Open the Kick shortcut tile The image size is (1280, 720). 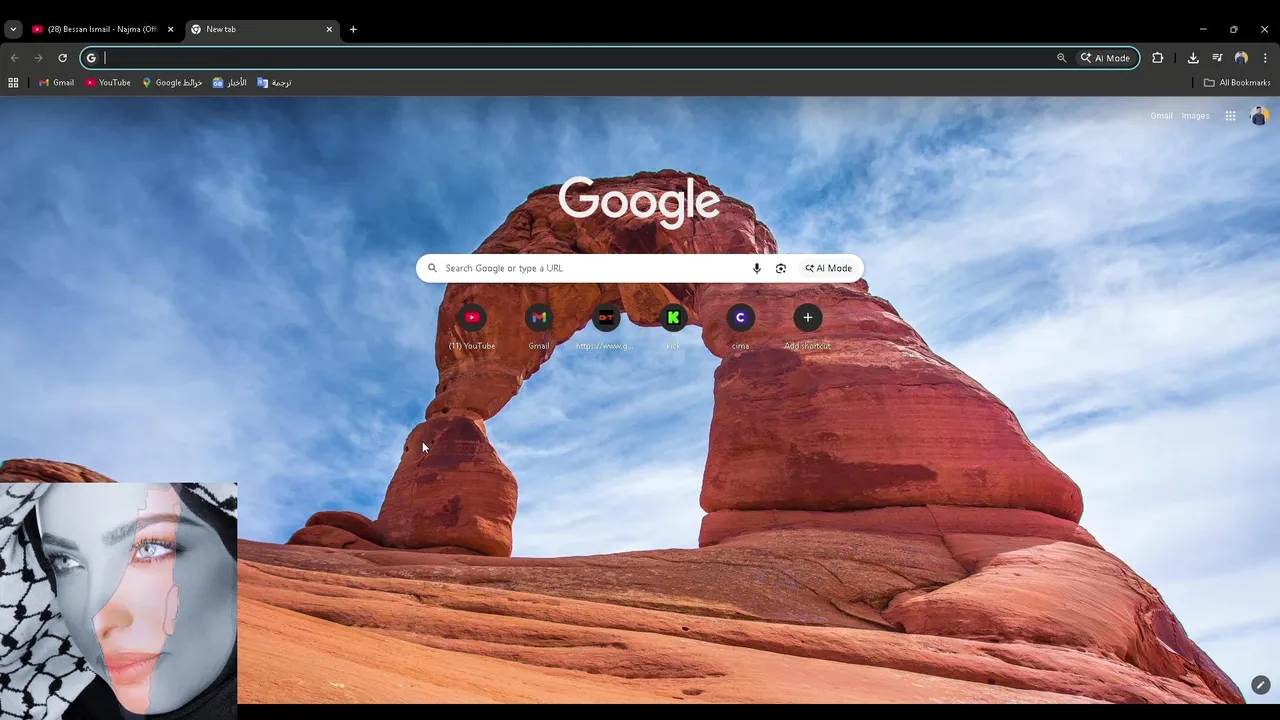pyautogui.click(x=673, y=327)
